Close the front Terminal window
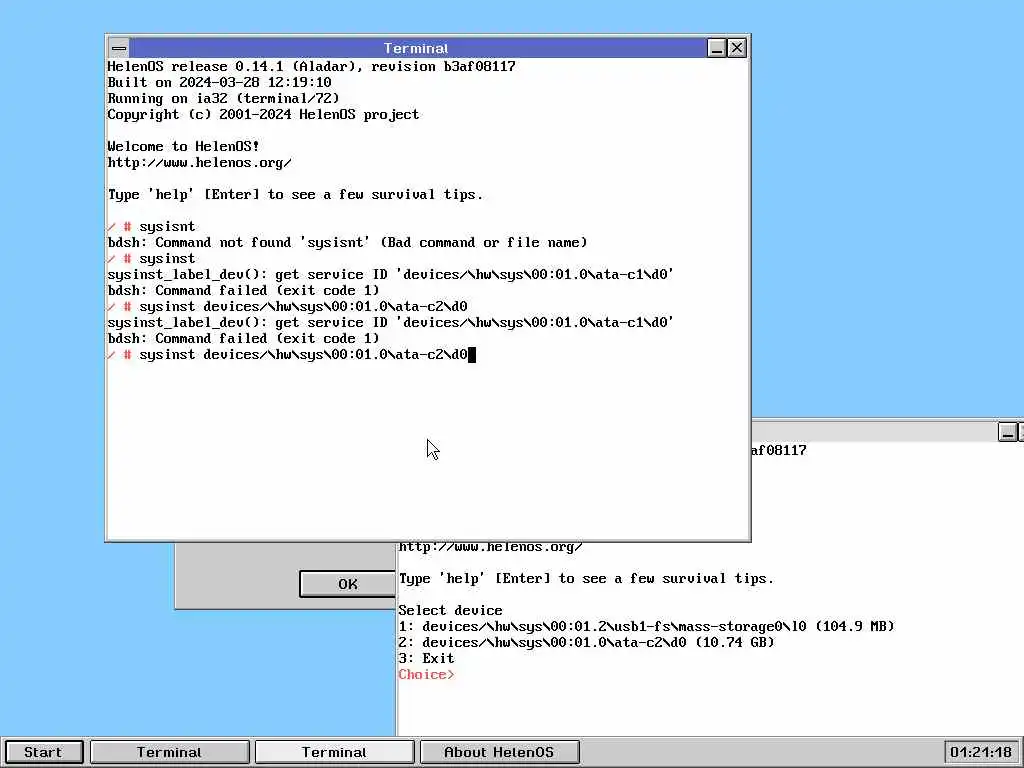The width and height of the screenshot is (1024, 768). (737, 48)
